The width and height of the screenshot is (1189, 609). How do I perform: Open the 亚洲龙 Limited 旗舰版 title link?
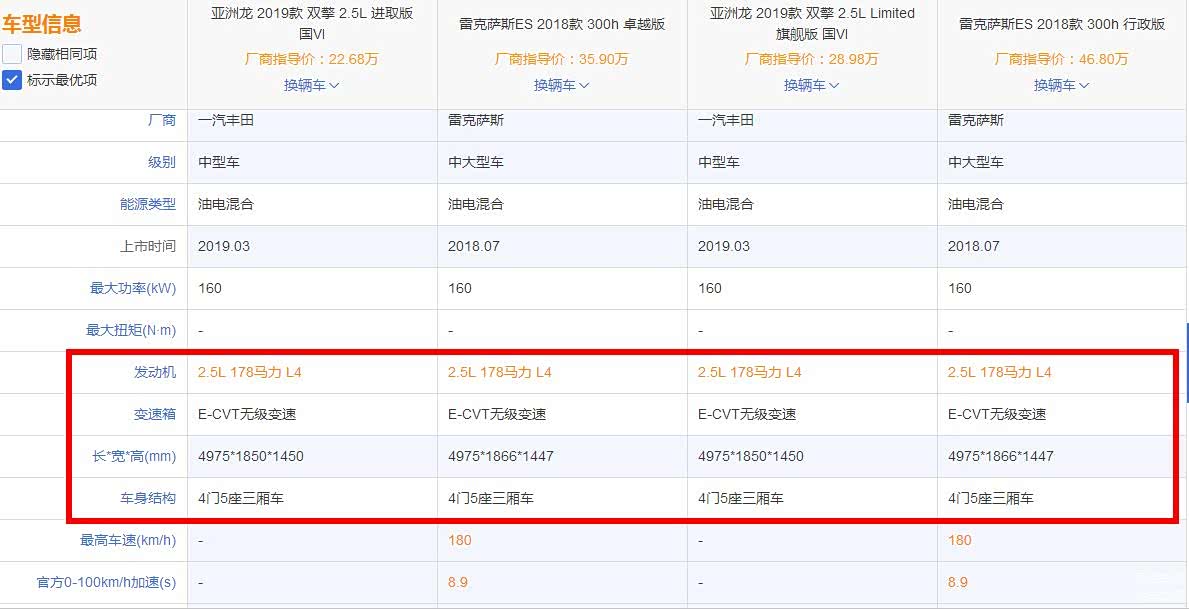(x=812, y=23)
